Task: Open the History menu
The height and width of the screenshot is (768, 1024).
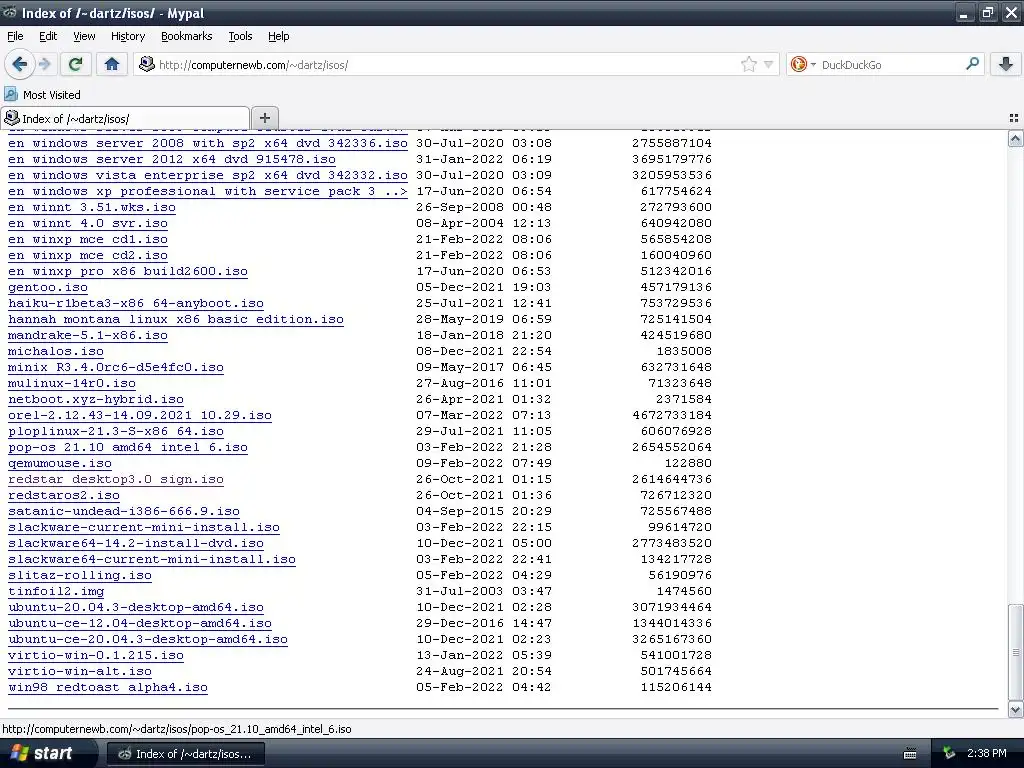Action: 127,37
